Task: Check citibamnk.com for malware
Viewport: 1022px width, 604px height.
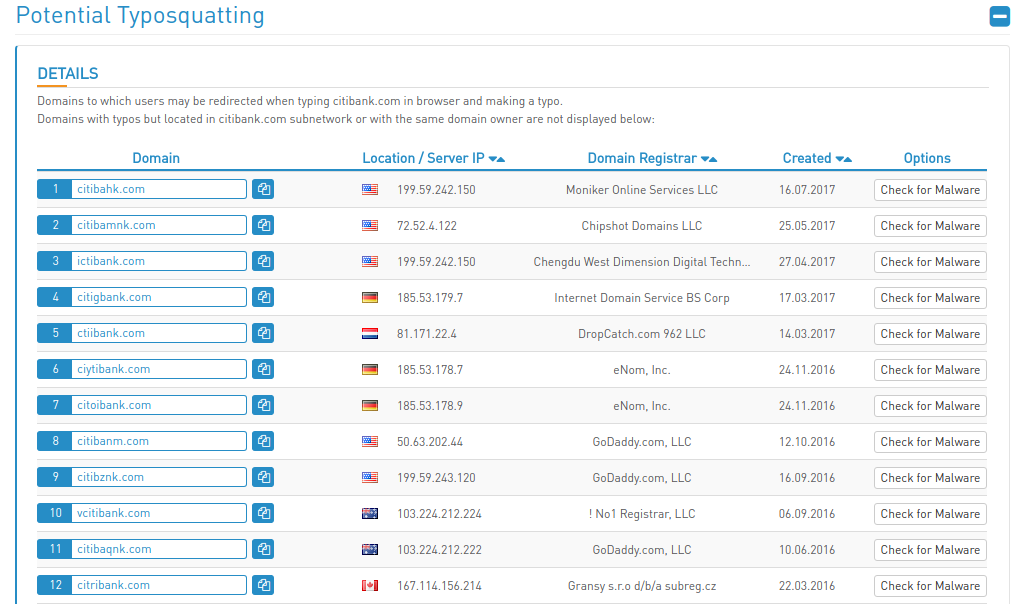Action: tap(930, 225)
